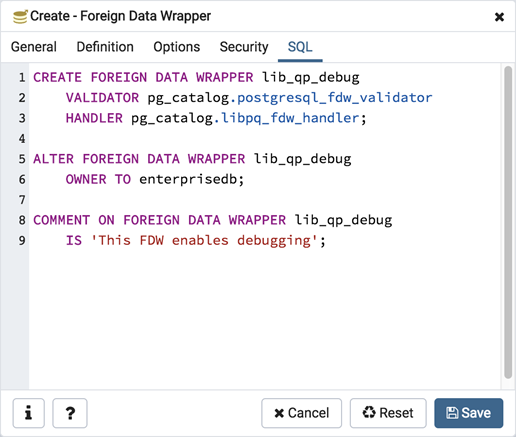Close the Create Foreign Data Wrapper dialog
The width and height of the screenshot is (516, 437).
499,17
